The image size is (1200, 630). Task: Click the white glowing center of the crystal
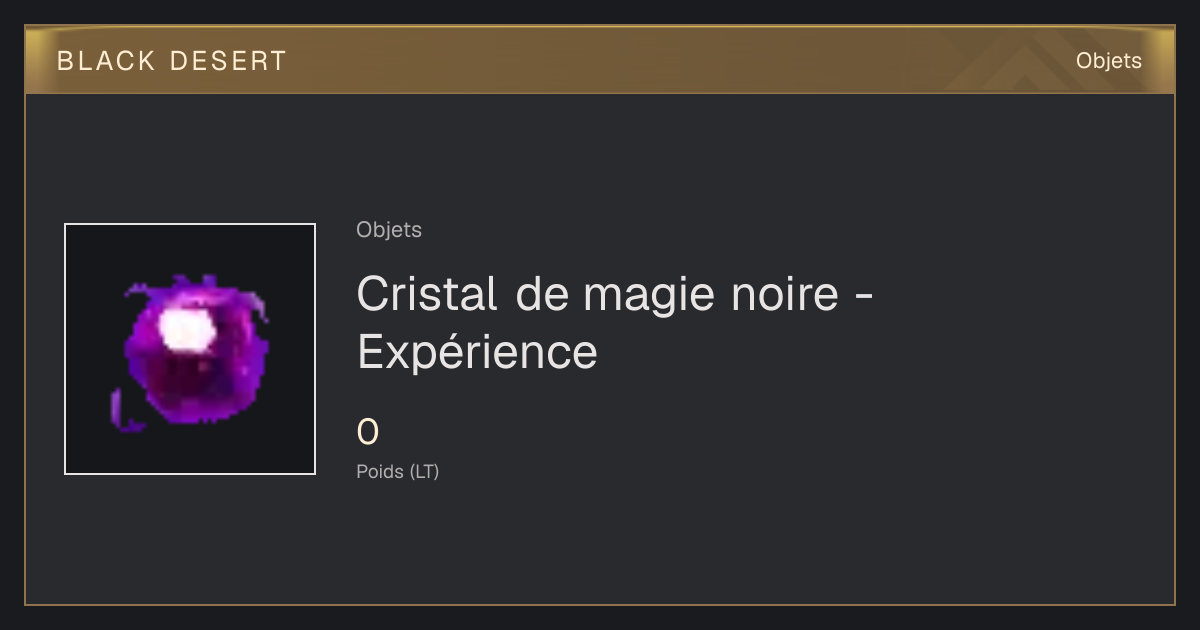click(x=187, y=330)
